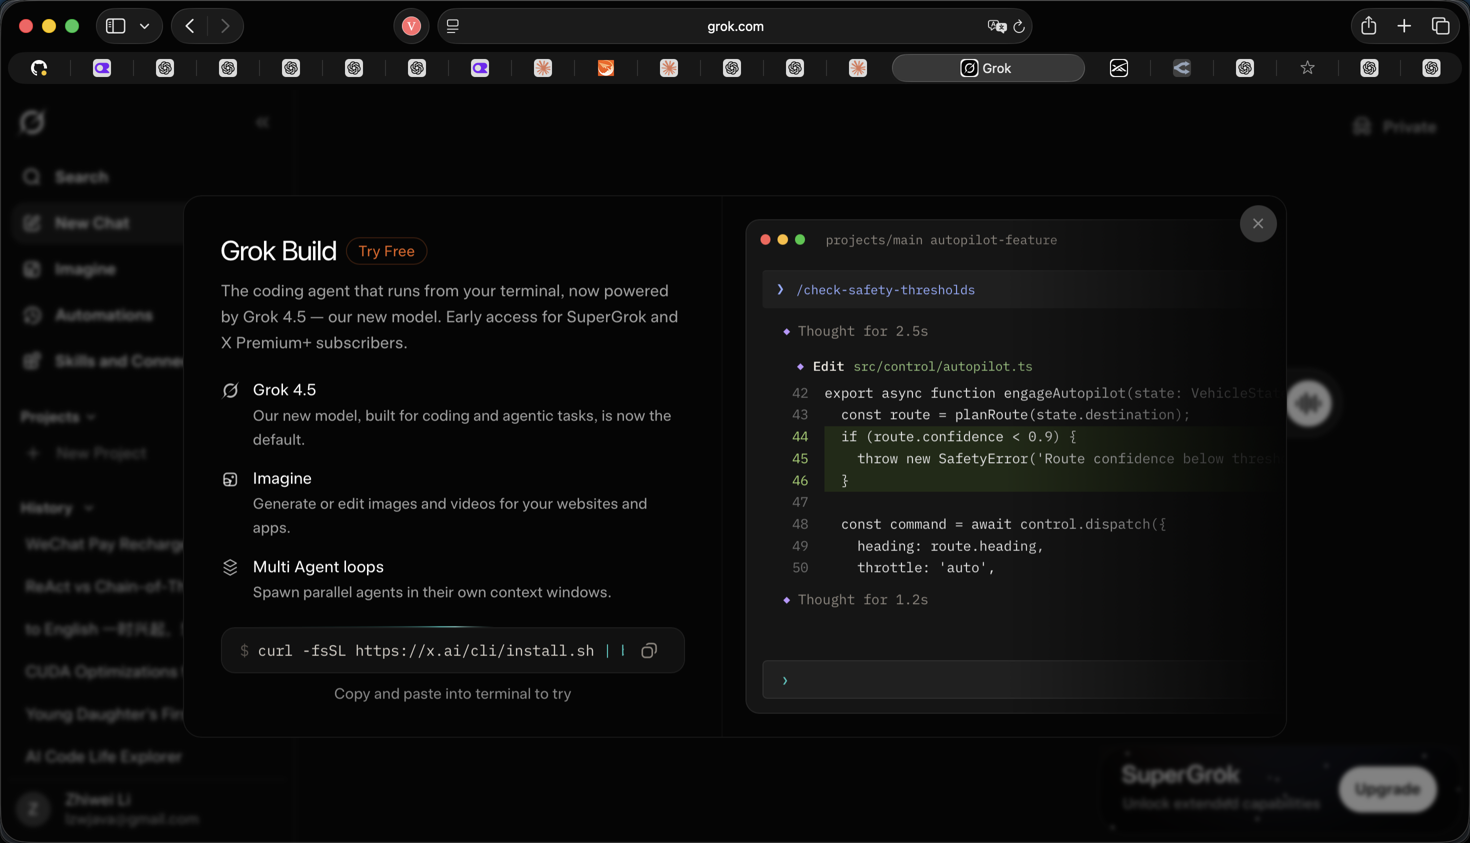The height and width of the screenshot is (843, 1470).
Task: Open 'ReAct vs Chain-of-Thought' history chat
Action: (104, 587)
